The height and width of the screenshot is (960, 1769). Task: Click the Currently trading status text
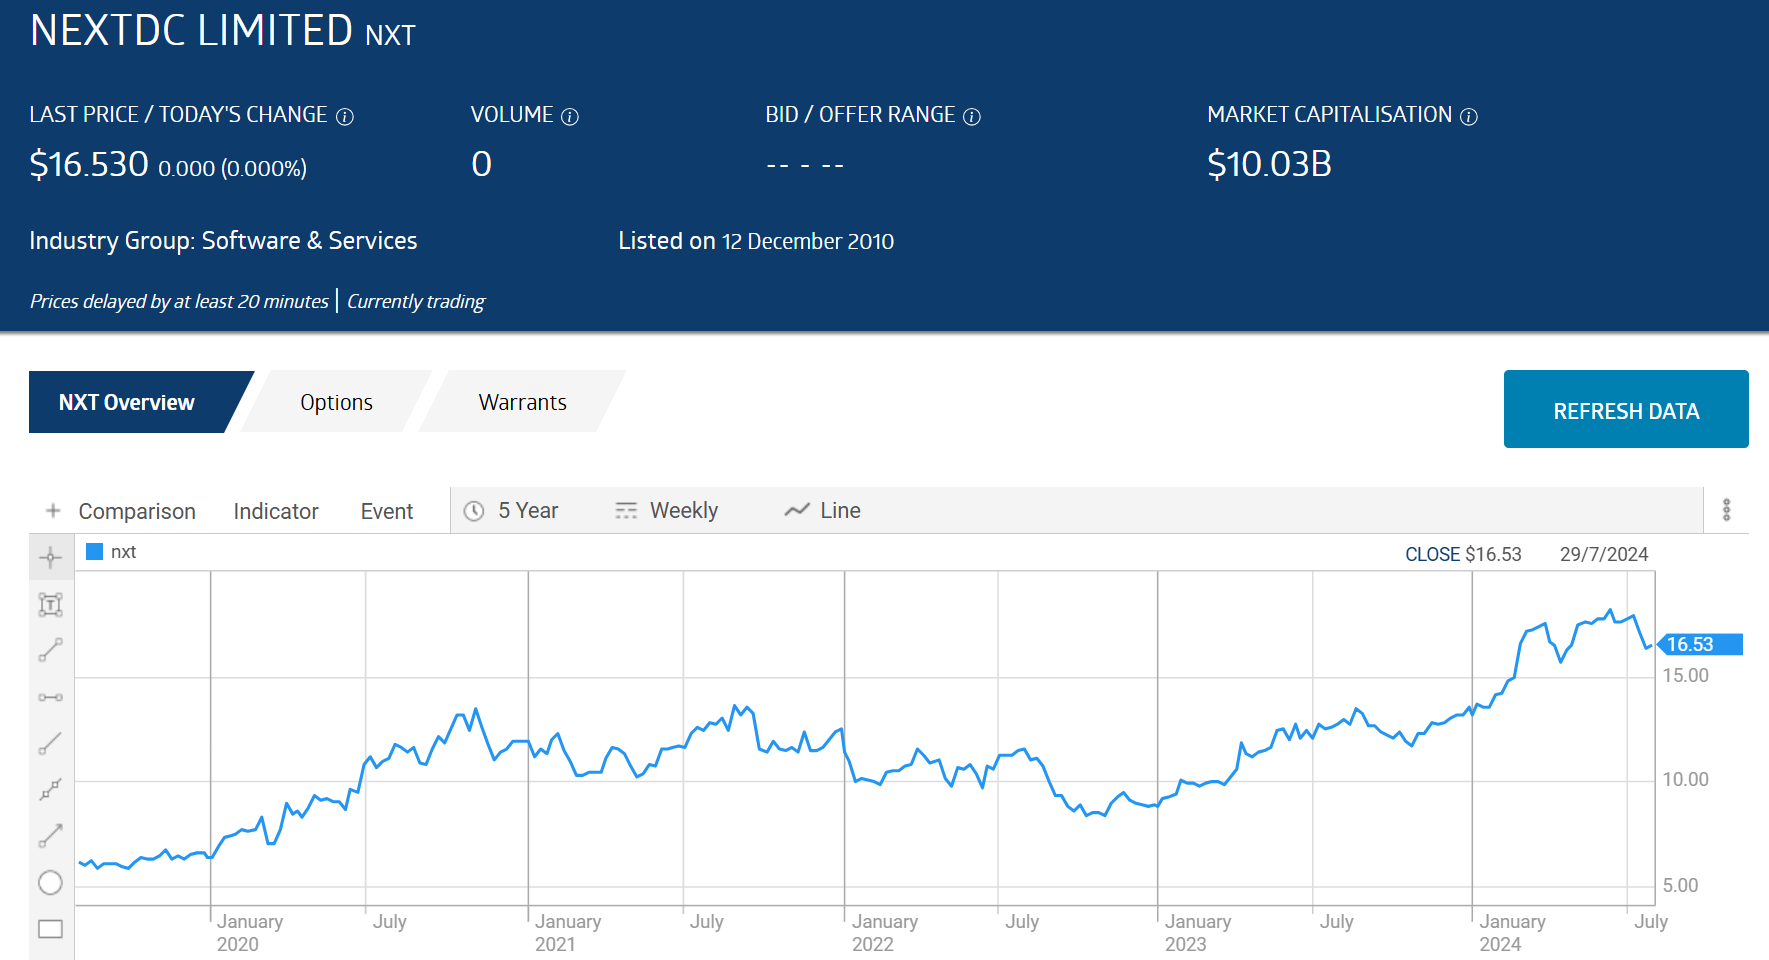(416, 301)
